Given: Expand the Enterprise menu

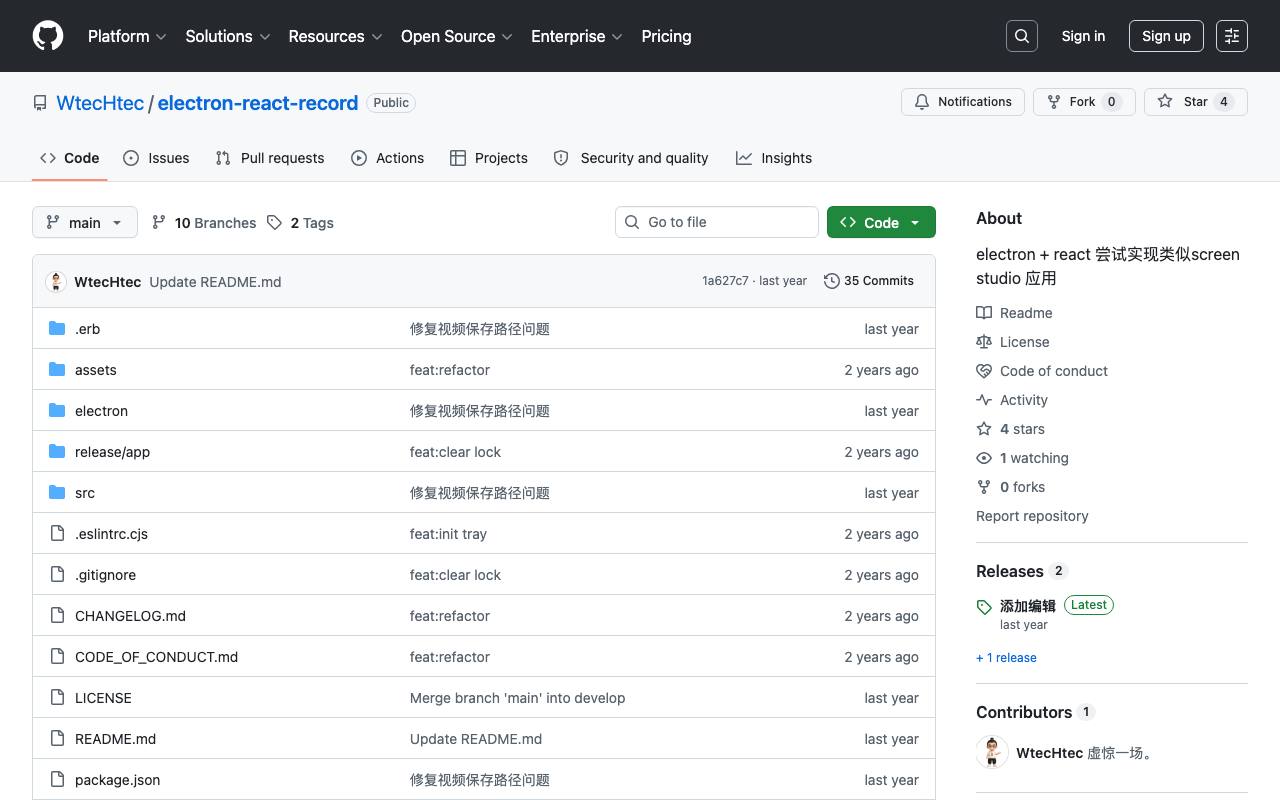Looking at the screenshot, I should [x=577, y=36].
